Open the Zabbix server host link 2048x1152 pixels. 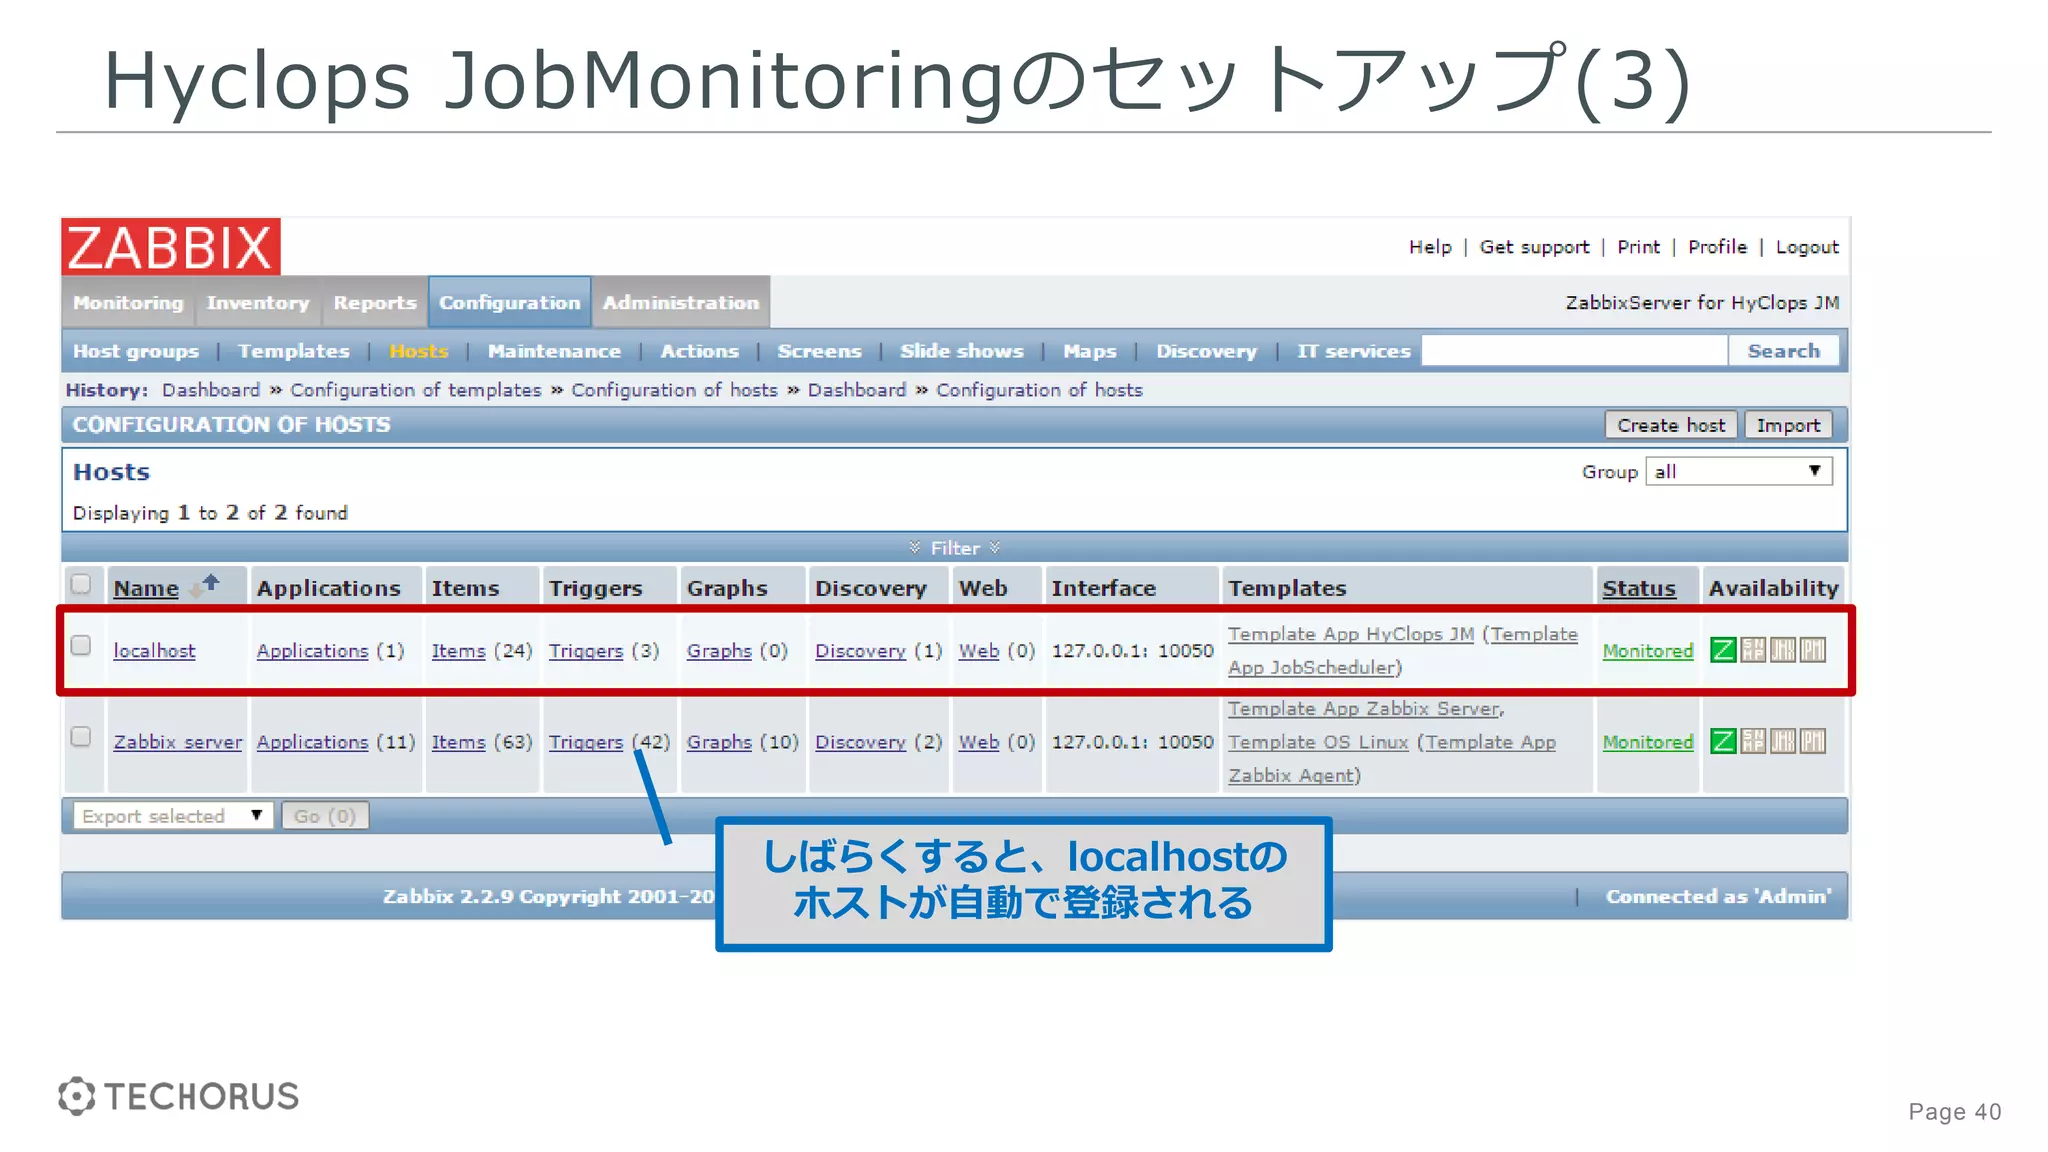[178, 742]
